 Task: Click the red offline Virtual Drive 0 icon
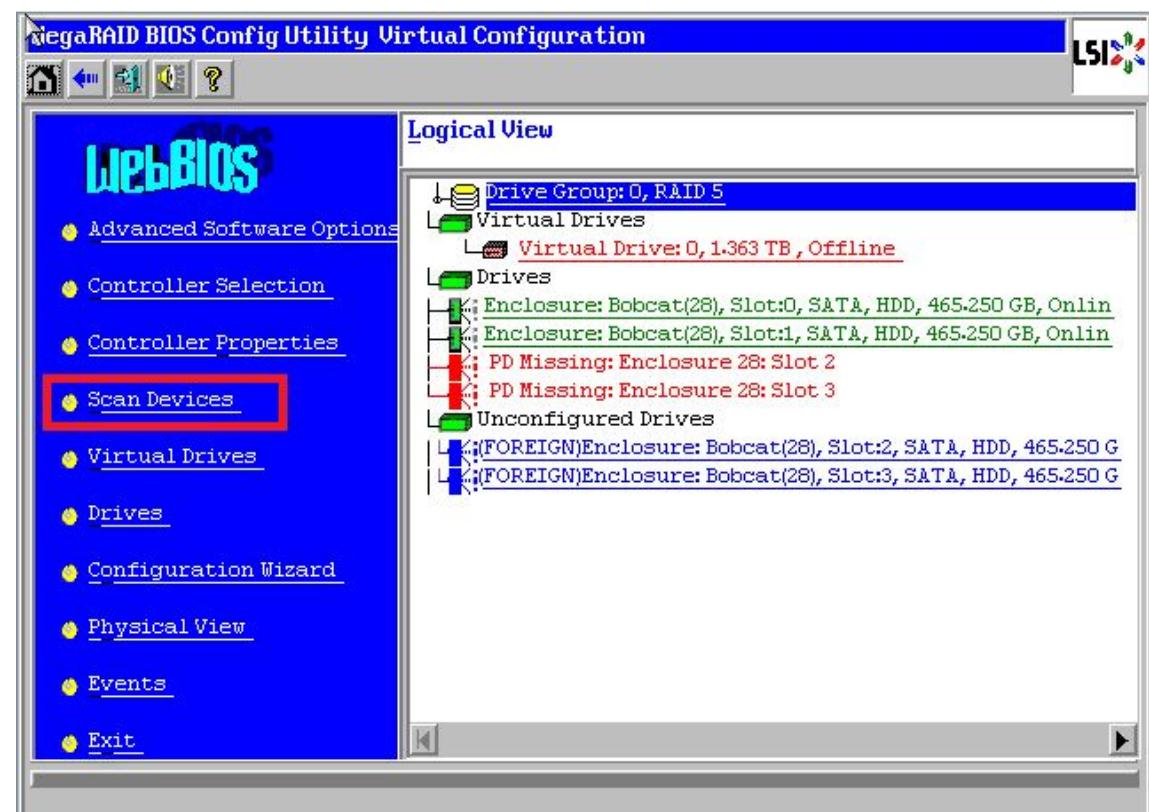(495, 250)
